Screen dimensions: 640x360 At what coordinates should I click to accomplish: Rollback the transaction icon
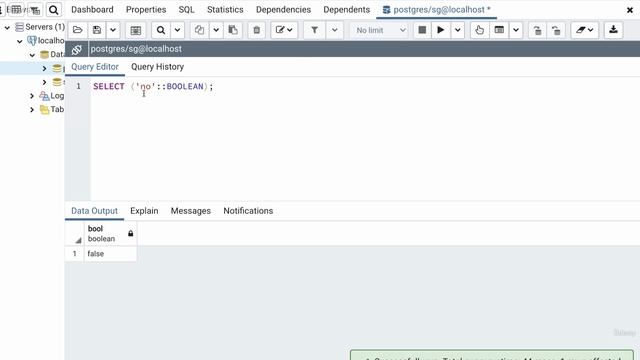(x=556, y=30)
